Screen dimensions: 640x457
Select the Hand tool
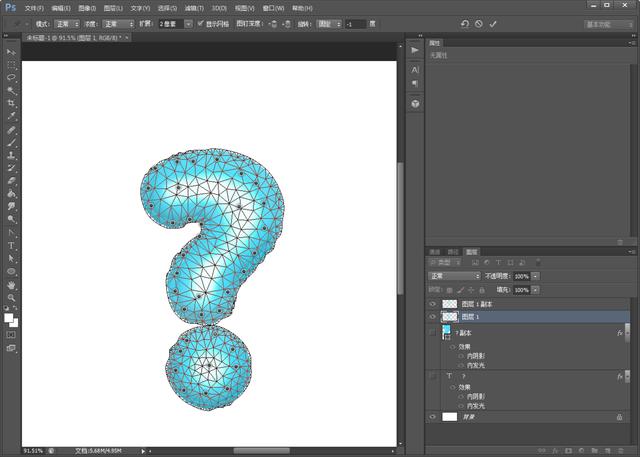(x=11, y=285)
